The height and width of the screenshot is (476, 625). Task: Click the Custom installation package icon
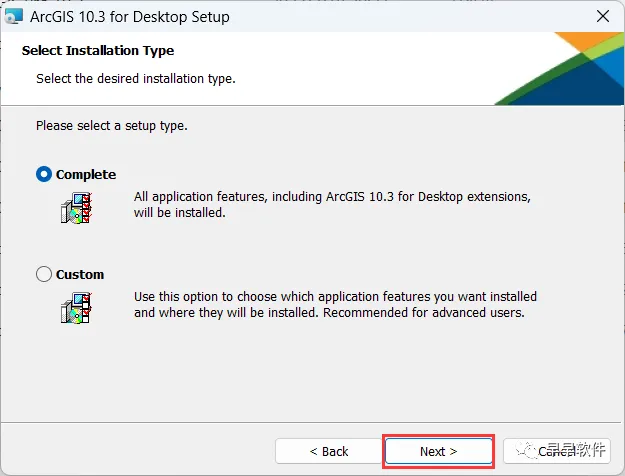(76, 306)
